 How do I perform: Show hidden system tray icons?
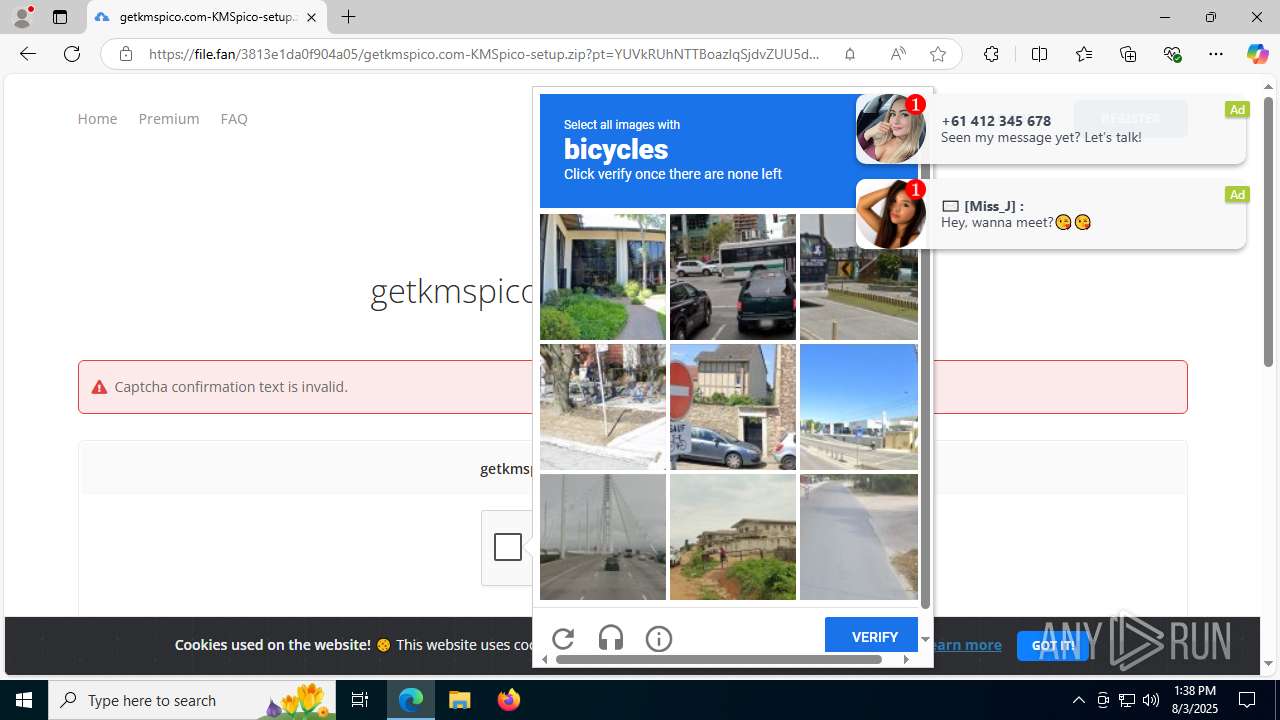pyautogui.click(x=1078, y=700)
